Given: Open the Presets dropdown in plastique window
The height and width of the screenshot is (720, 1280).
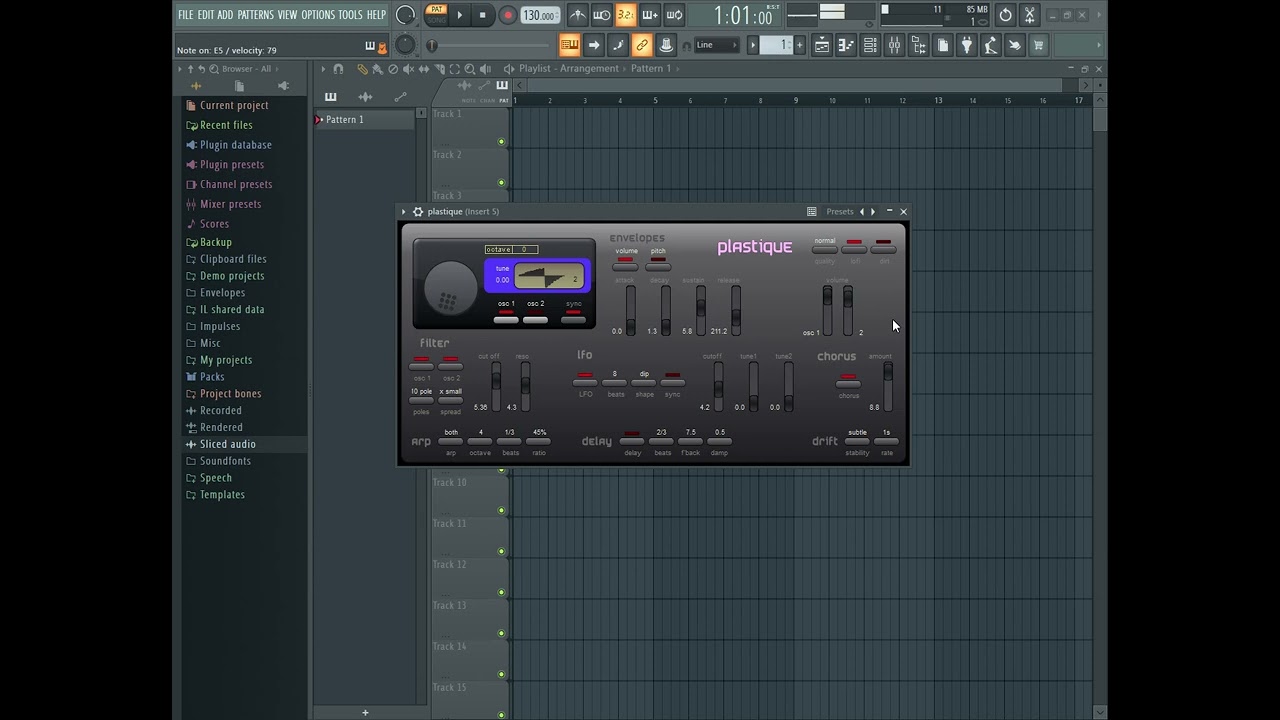Looking at the screenshot, I should [840, 212].
